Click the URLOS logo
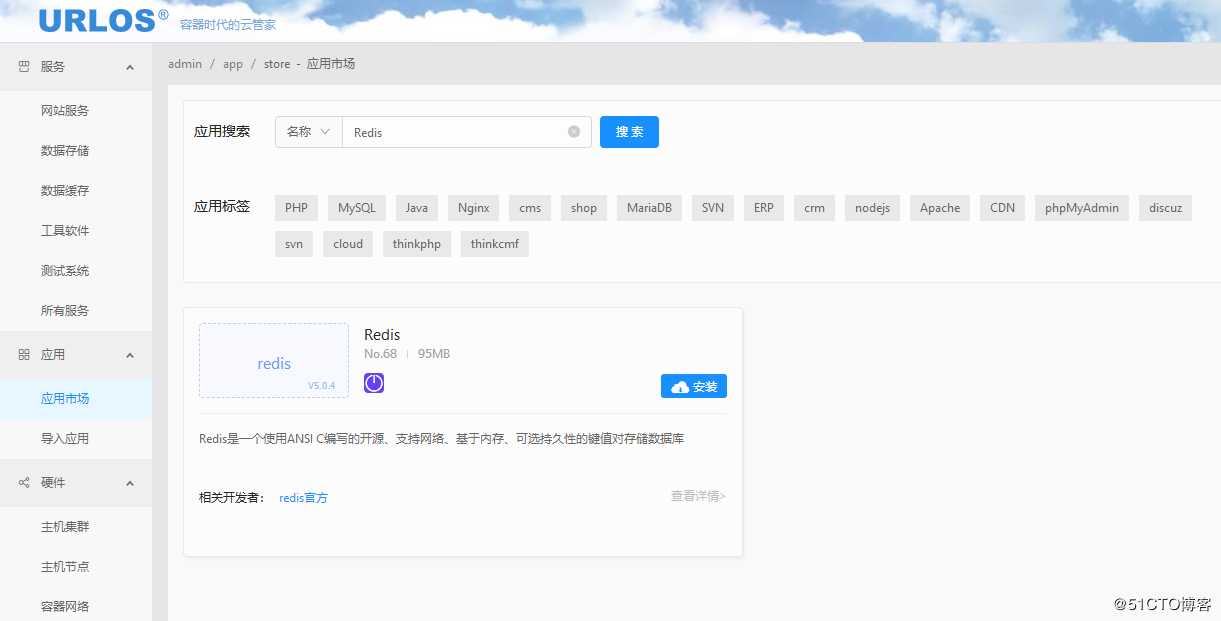 pyautogui.click(x=104, y=19)
